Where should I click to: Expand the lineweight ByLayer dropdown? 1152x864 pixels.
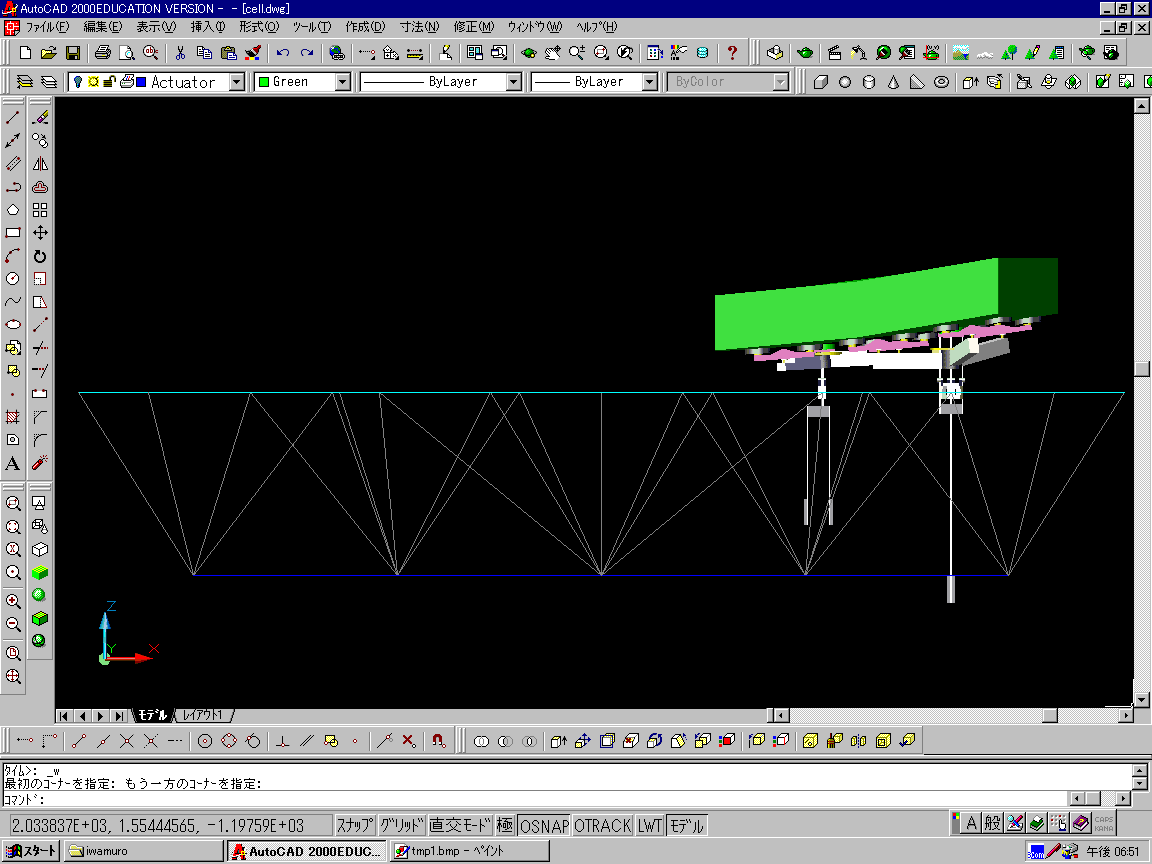coord(649,82)
